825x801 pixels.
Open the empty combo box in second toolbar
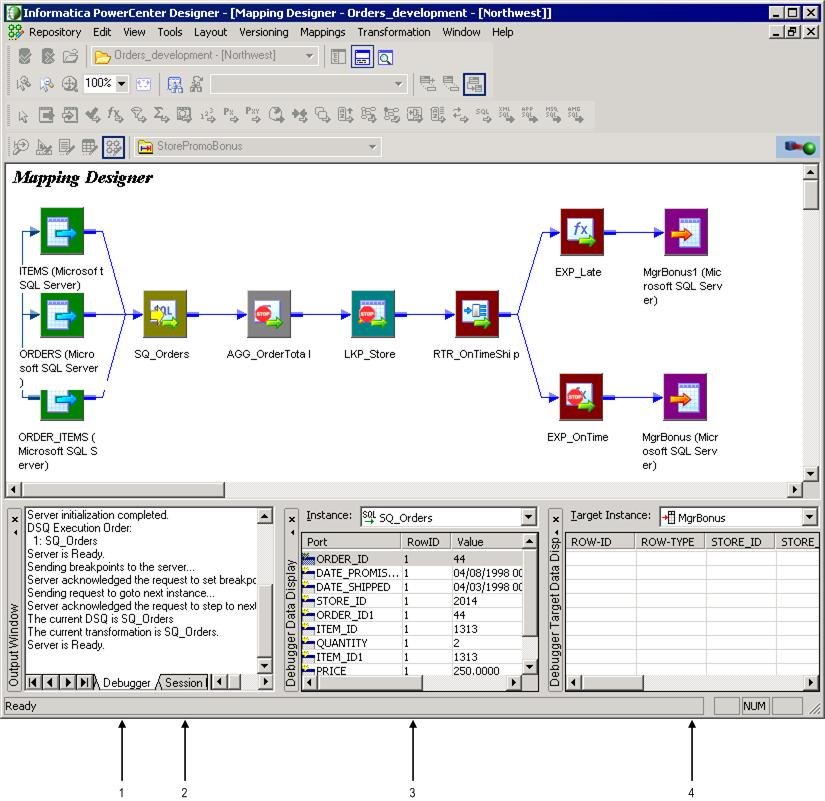398,84
